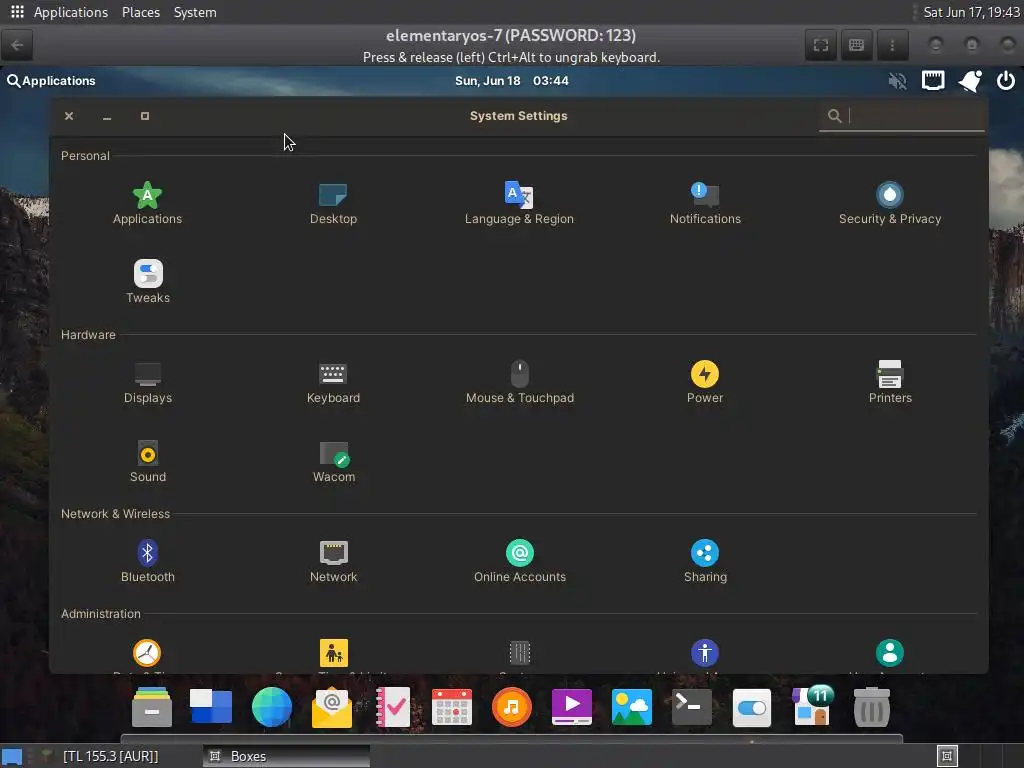Open the notifications bell indicator
This screenshot has height=768, width=1024.
pyautogui.click(x=970, y=81)
